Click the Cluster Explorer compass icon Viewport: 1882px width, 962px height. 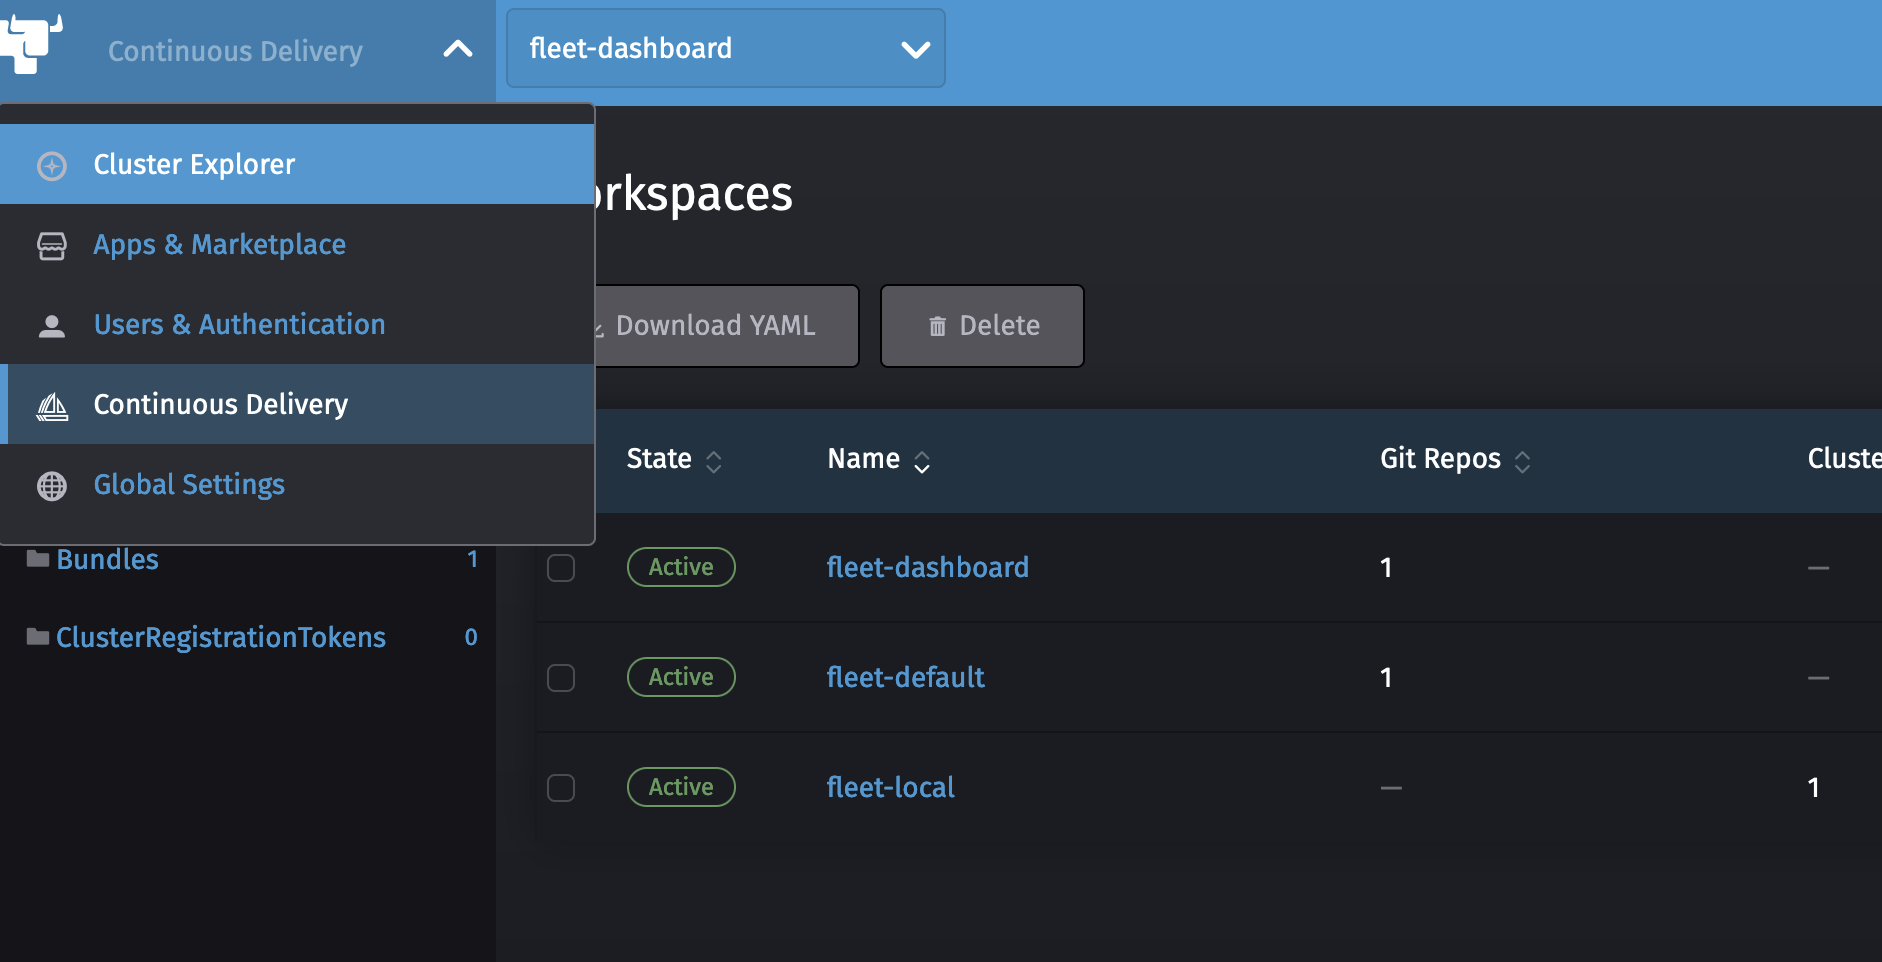[x=52, y=165]
